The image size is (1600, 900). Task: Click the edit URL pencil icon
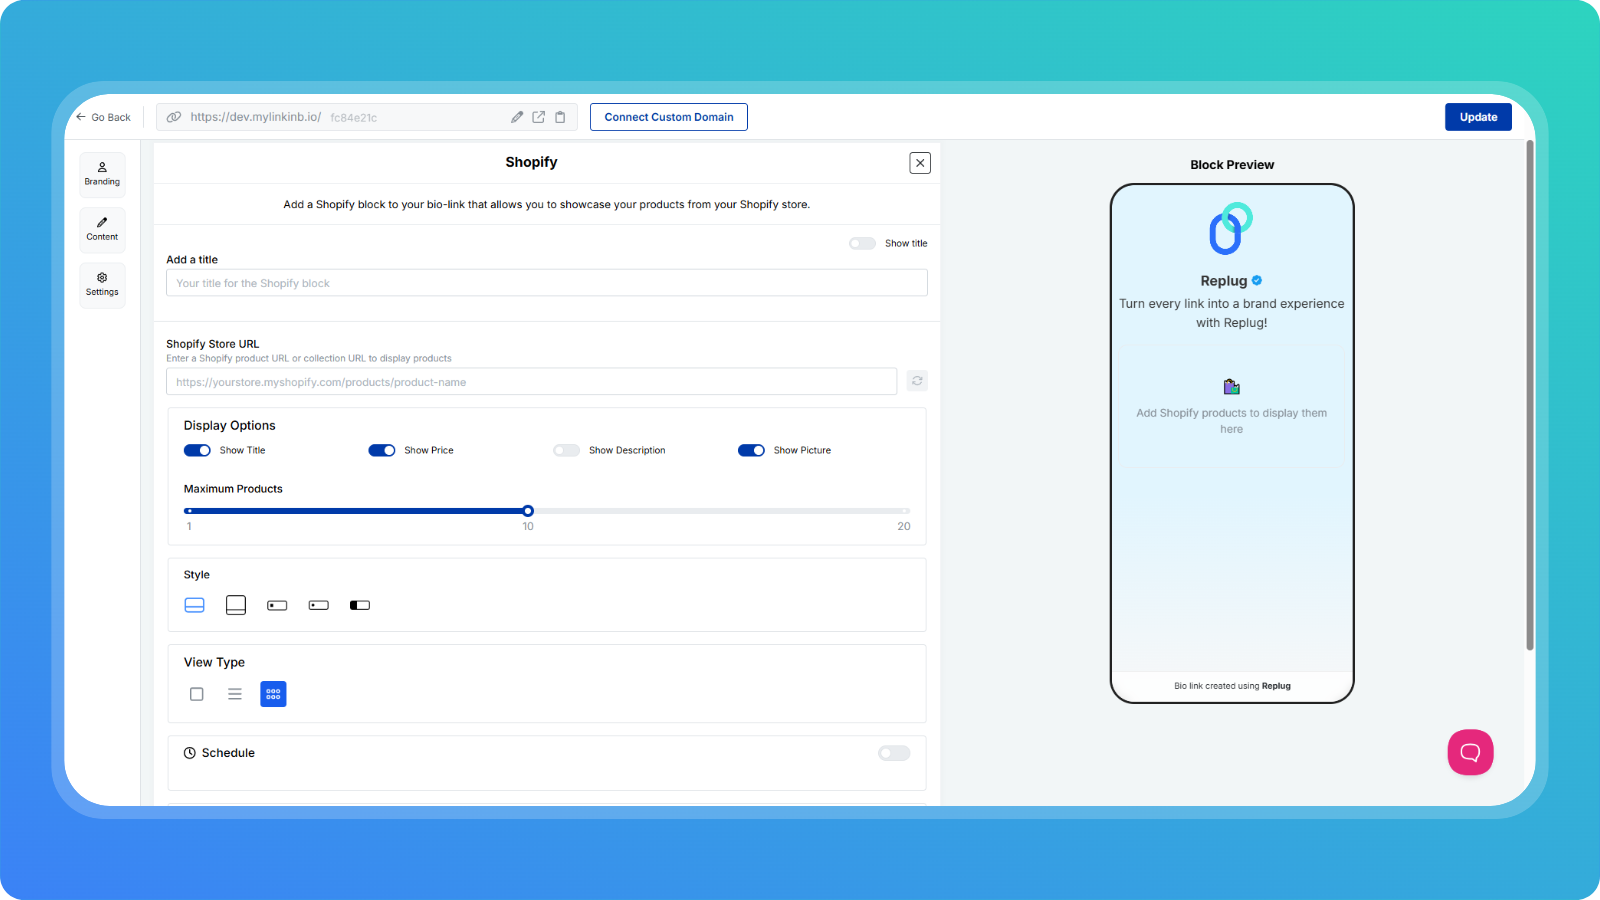tap(517, 117)
